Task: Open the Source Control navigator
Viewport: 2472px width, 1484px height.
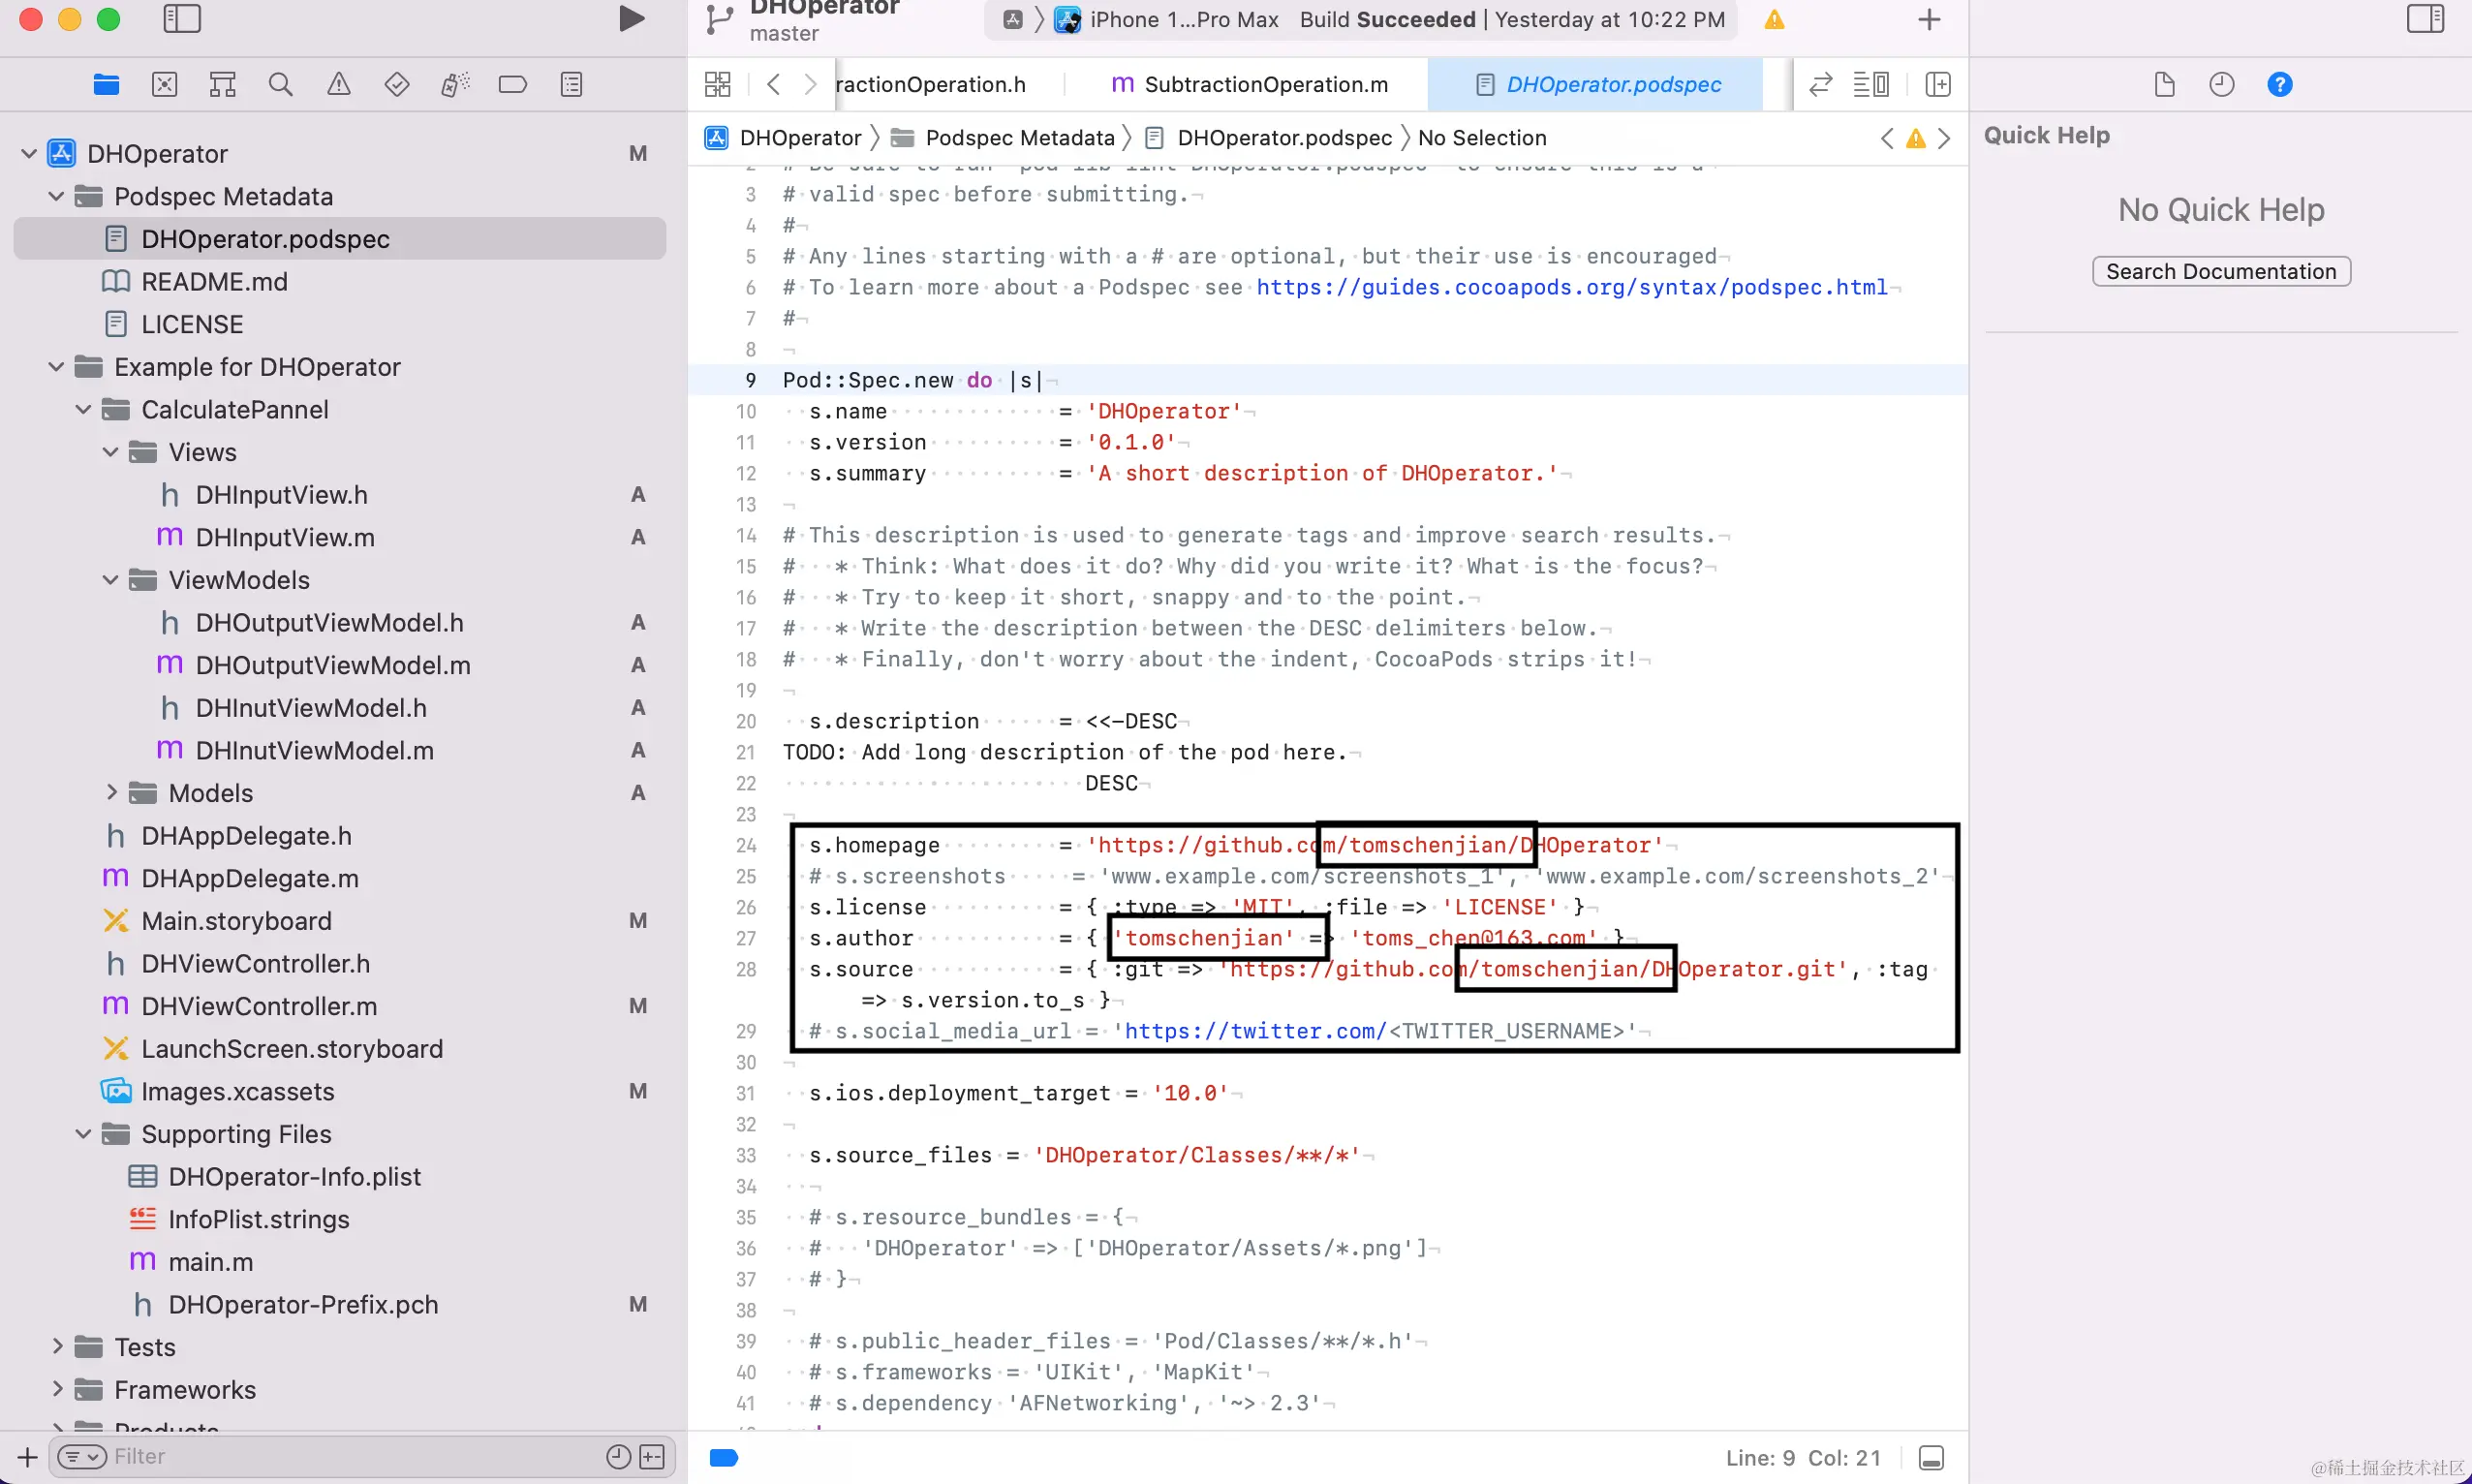Action: 164,85
